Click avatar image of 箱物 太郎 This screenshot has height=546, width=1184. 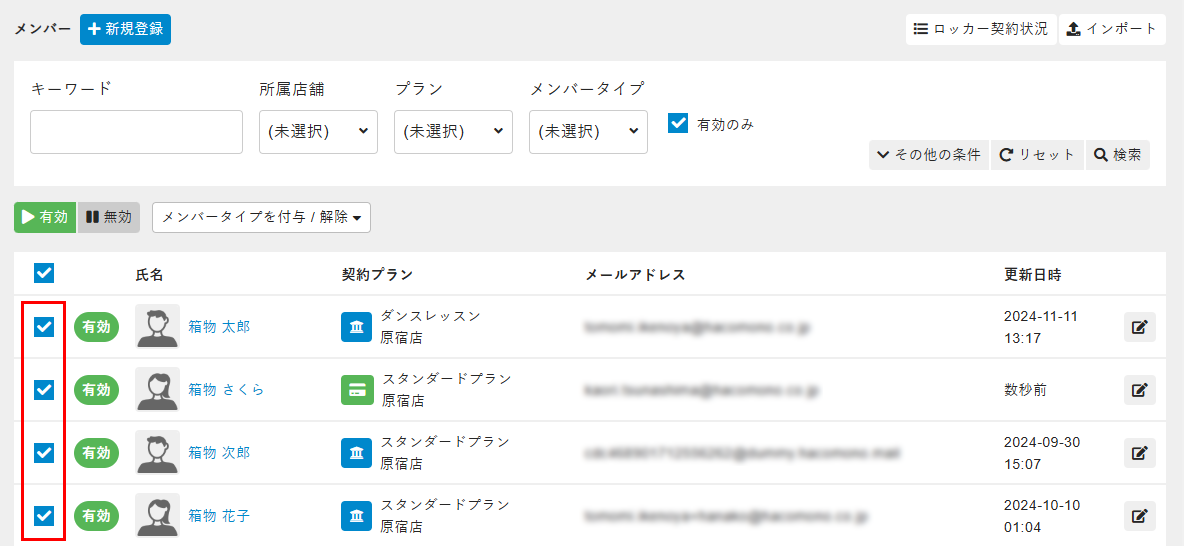tap(157, 326)
